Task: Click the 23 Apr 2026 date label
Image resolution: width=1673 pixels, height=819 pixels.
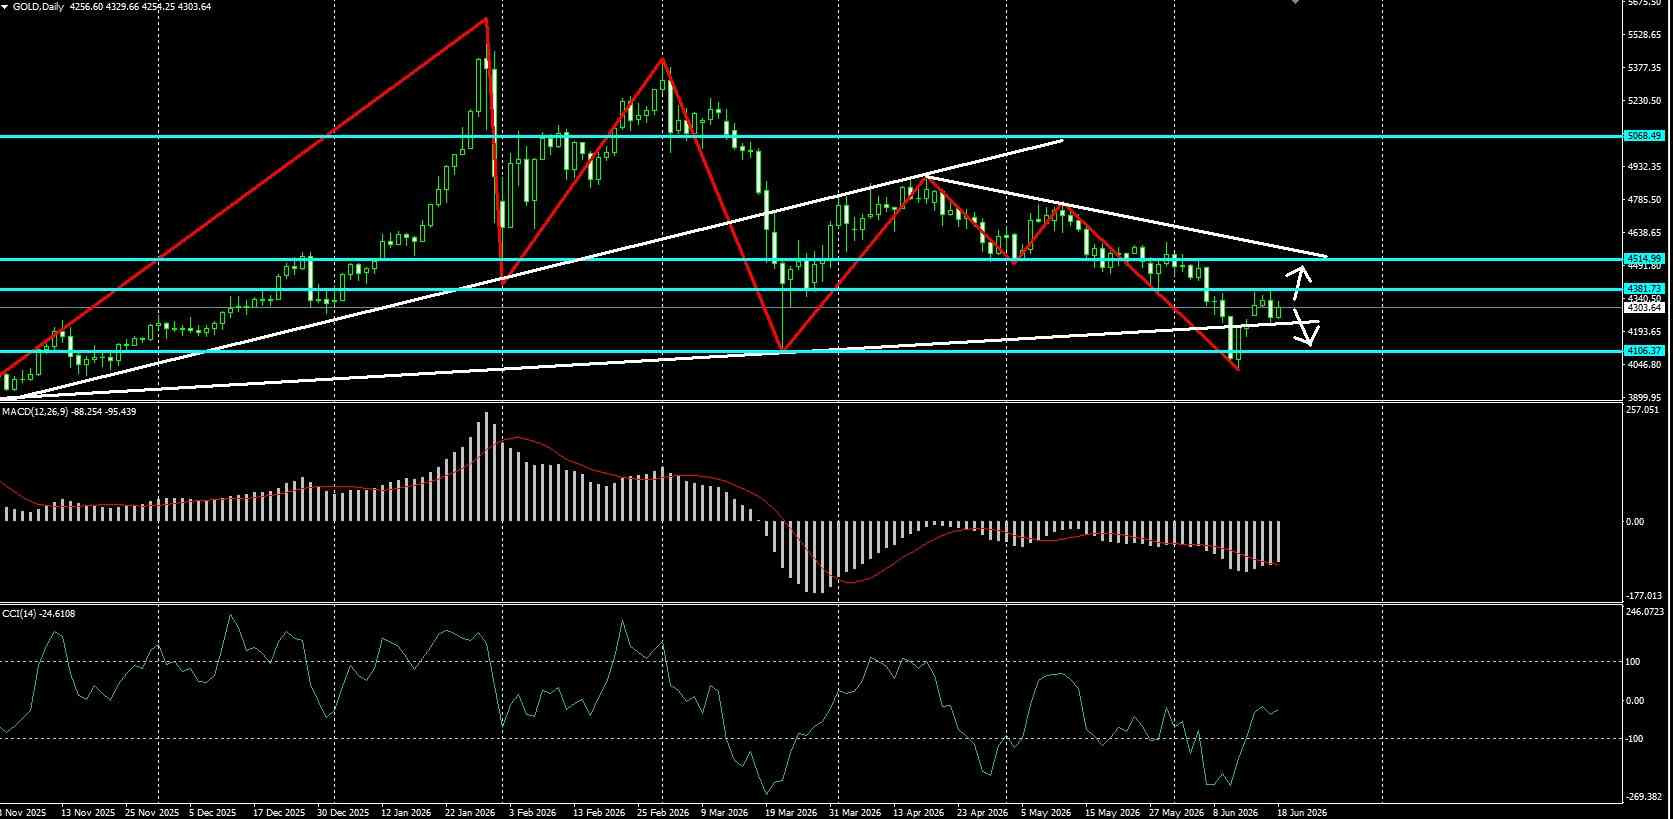Action: pos(982,812)
